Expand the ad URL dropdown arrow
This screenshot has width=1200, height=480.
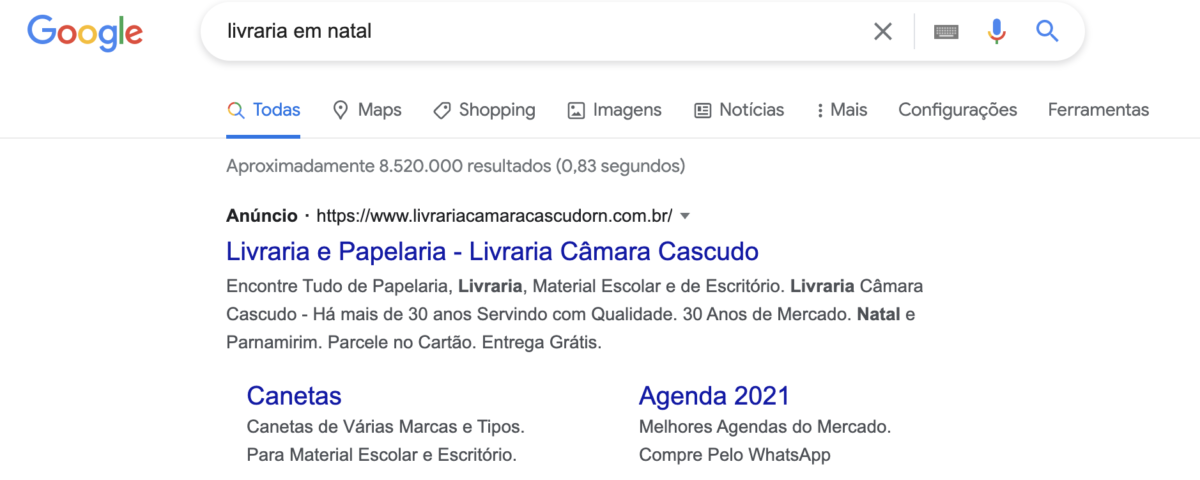coord(685,215)
